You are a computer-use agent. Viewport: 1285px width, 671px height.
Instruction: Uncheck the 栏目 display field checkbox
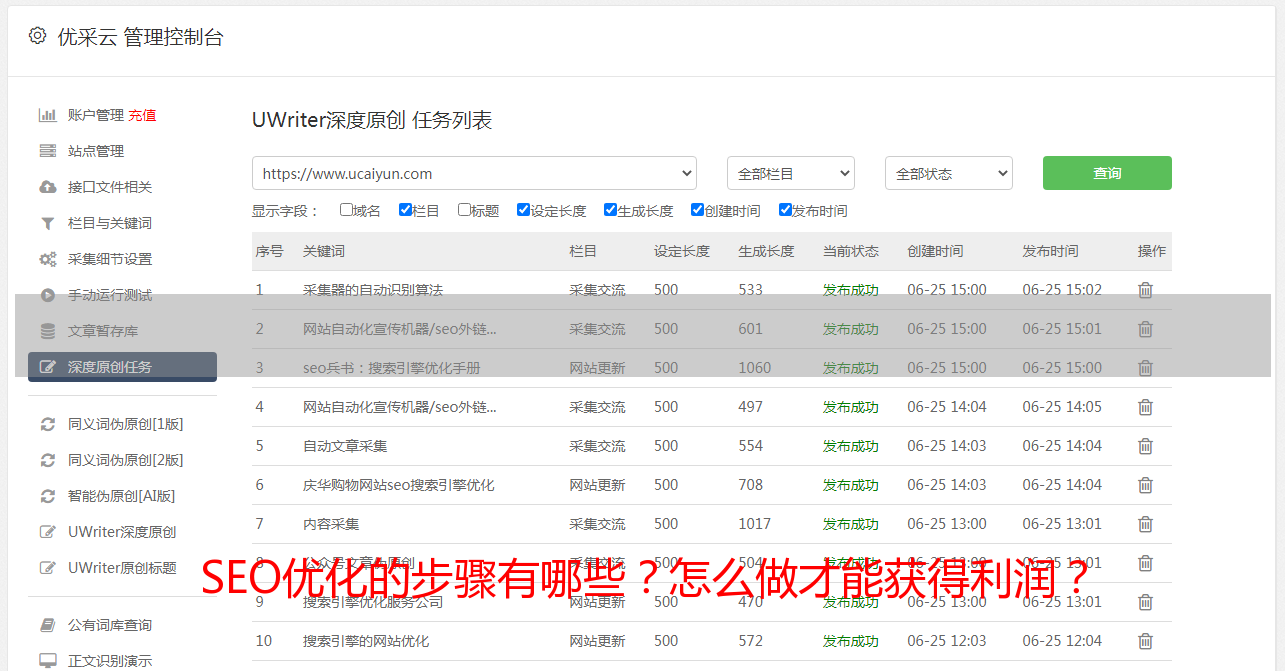click(x=405, y=210)
